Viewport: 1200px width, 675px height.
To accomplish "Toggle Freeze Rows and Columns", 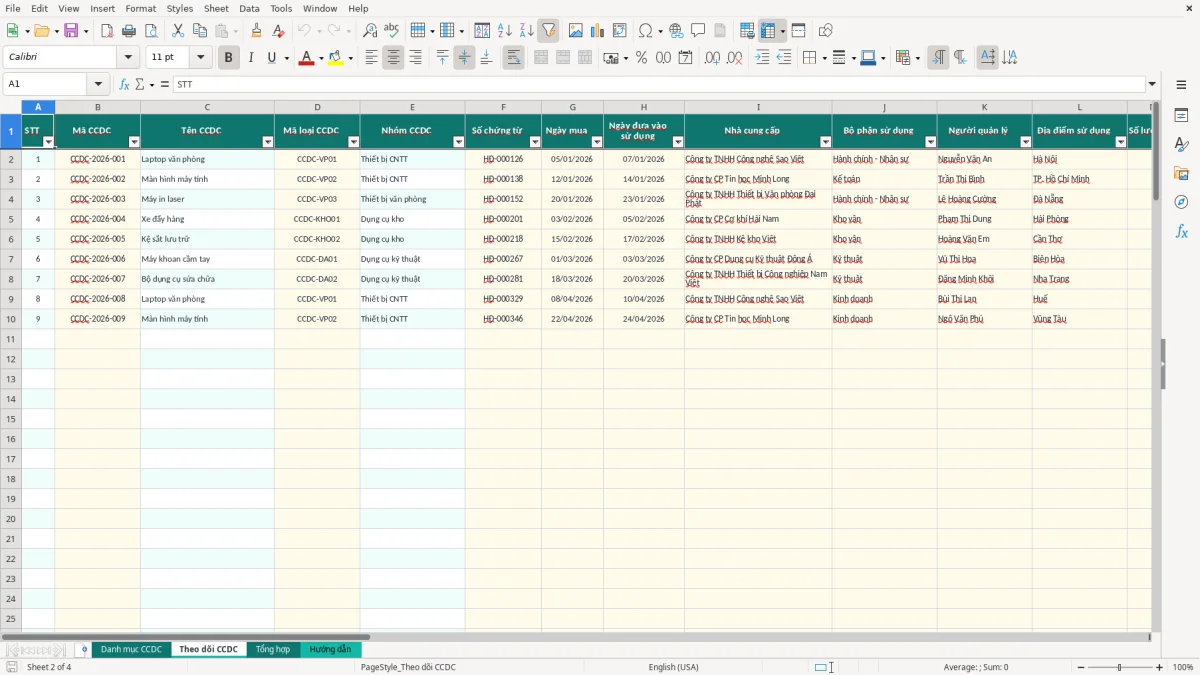I will 768,31.
